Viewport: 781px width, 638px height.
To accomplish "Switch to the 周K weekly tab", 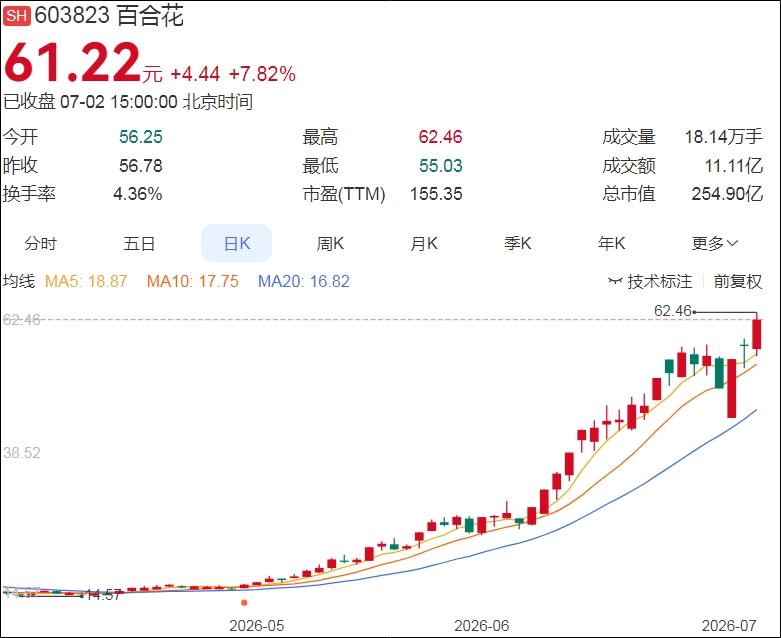I will [x=330, y=244].
